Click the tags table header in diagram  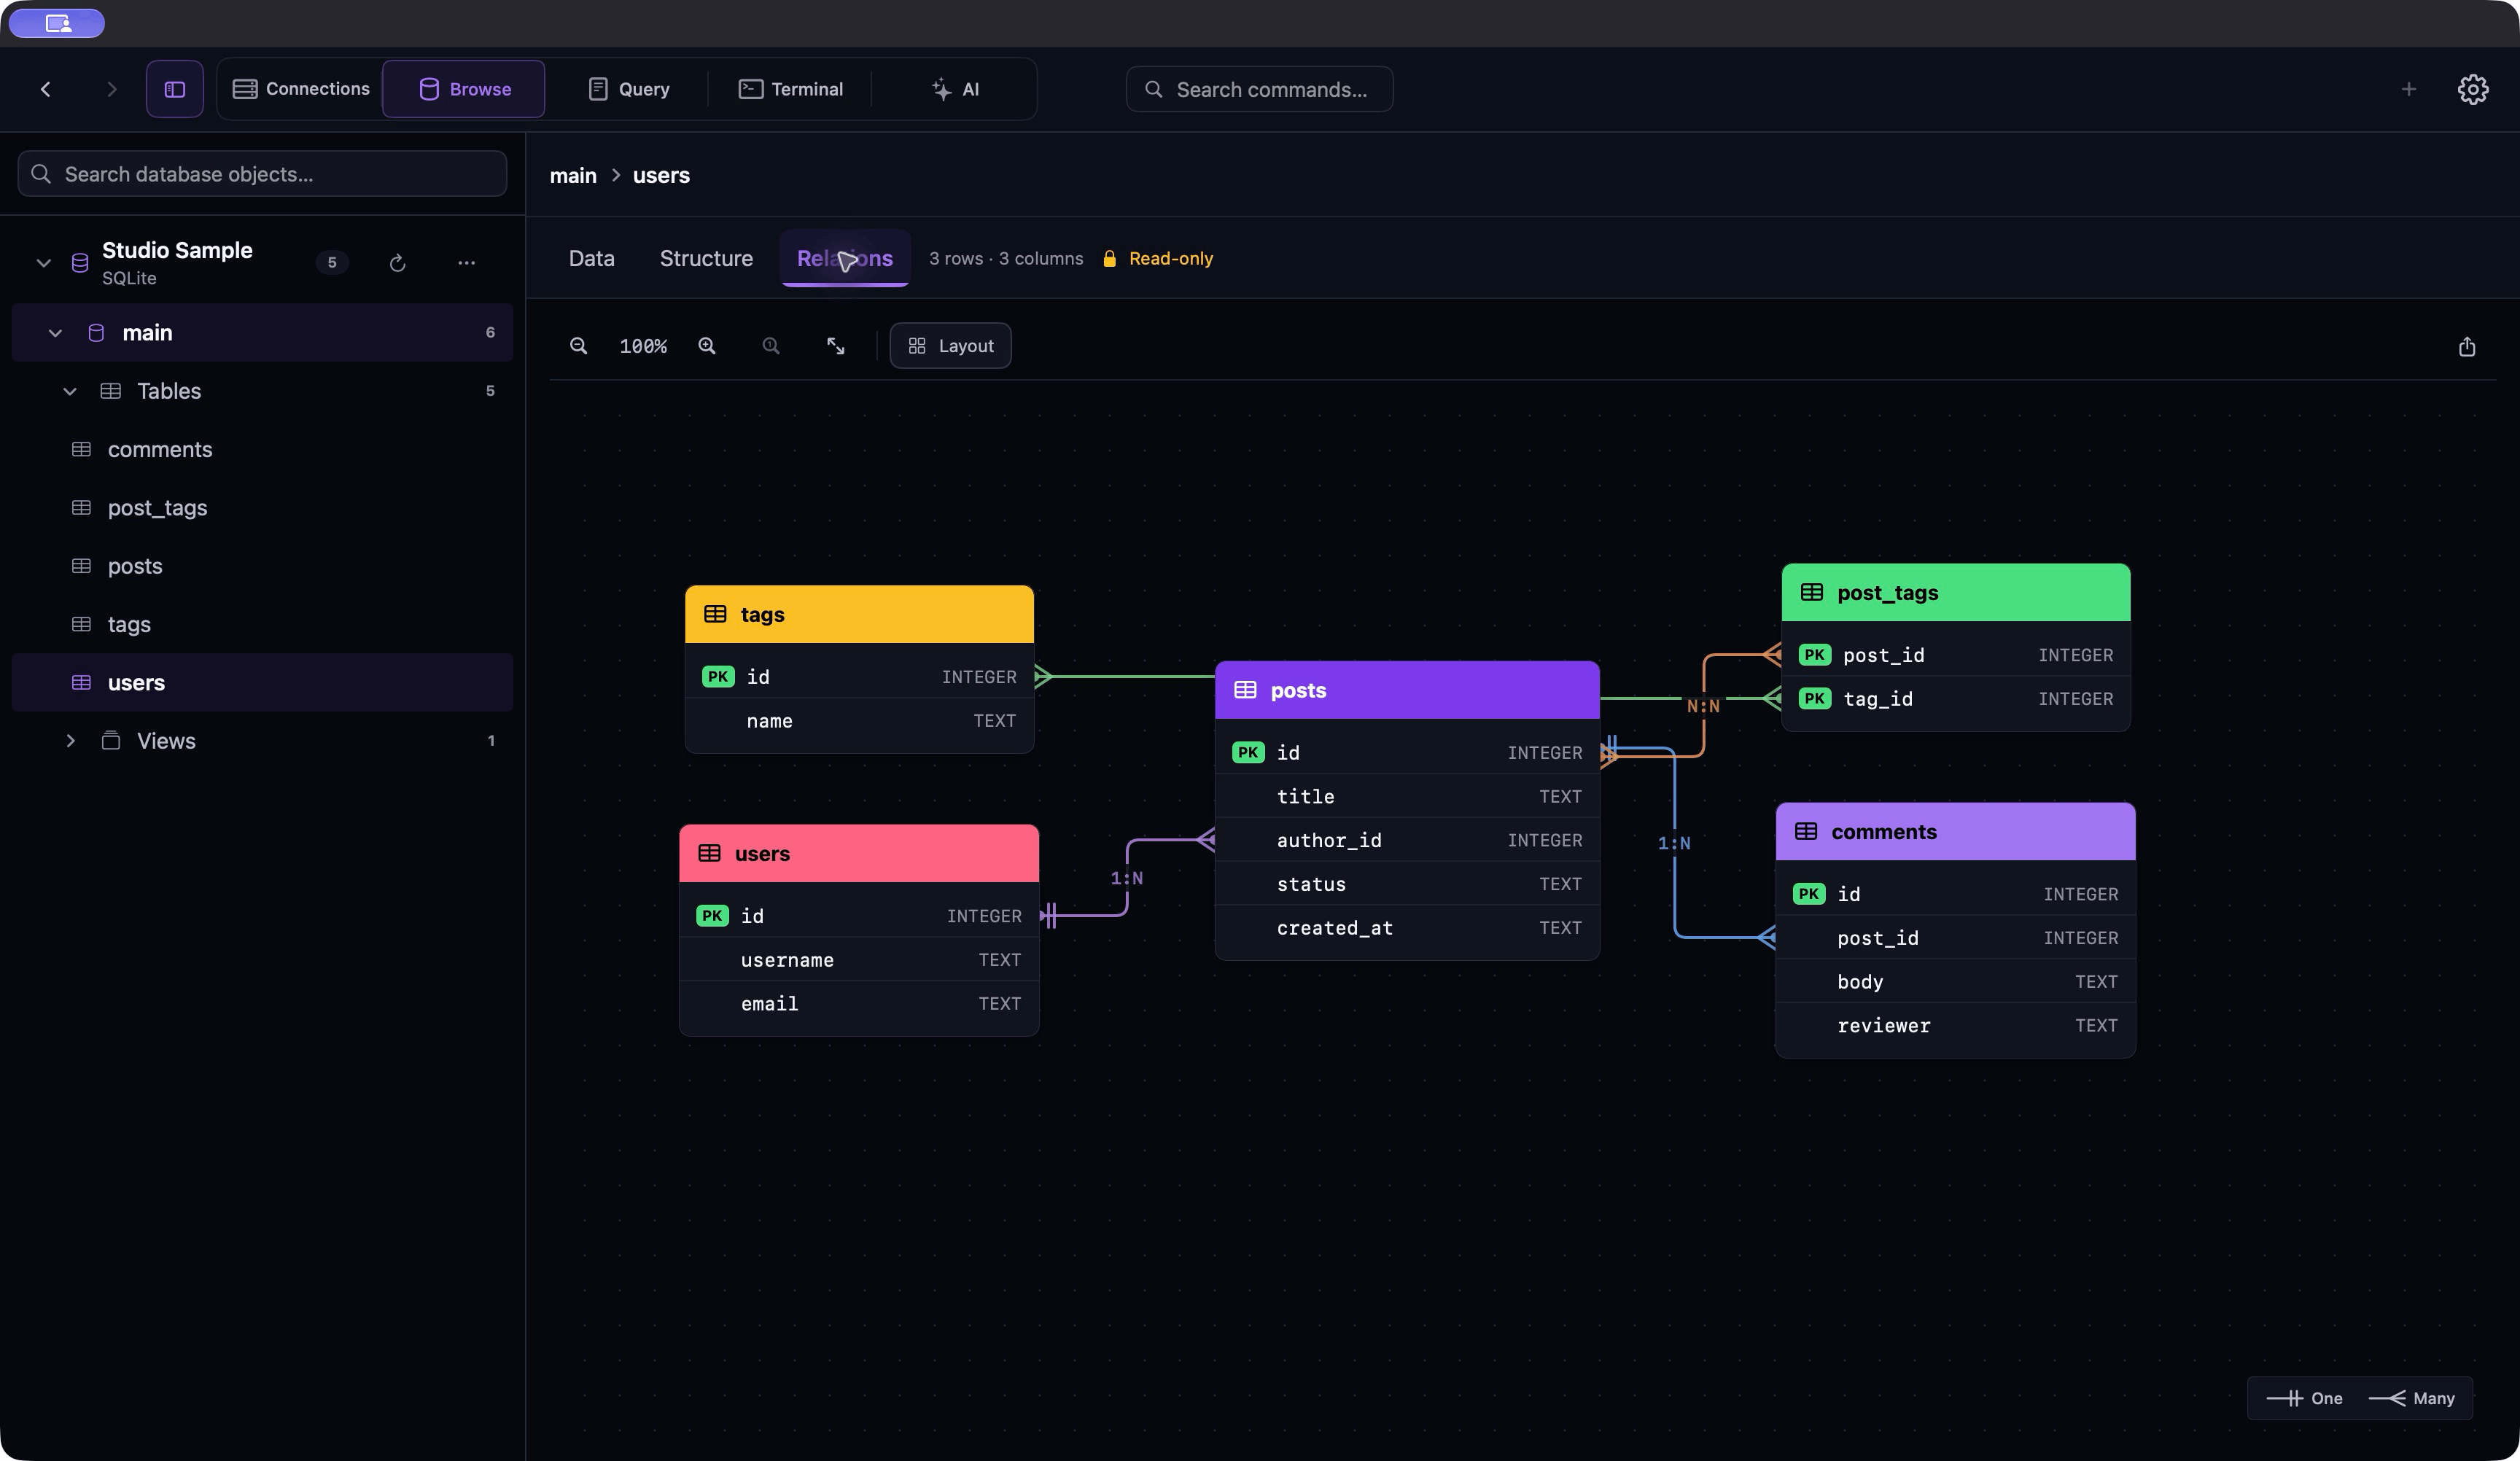pos(859,614)
